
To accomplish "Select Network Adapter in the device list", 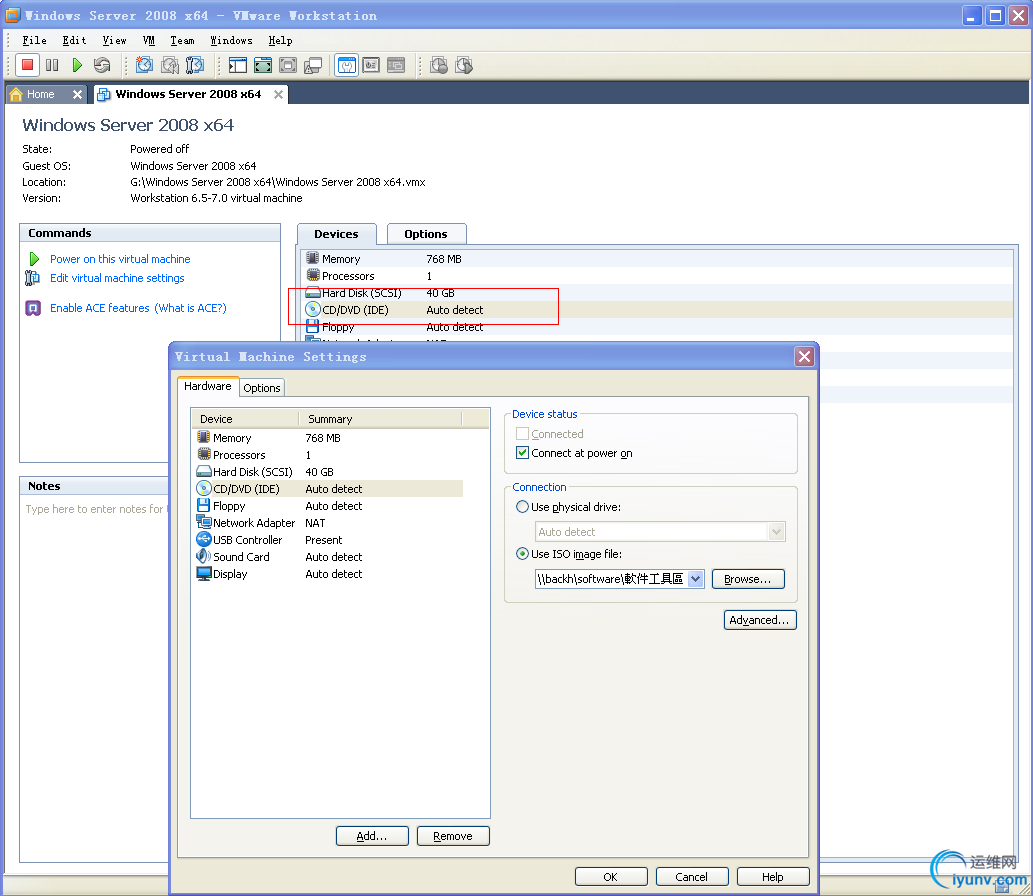I will click(x=329, y=523).
